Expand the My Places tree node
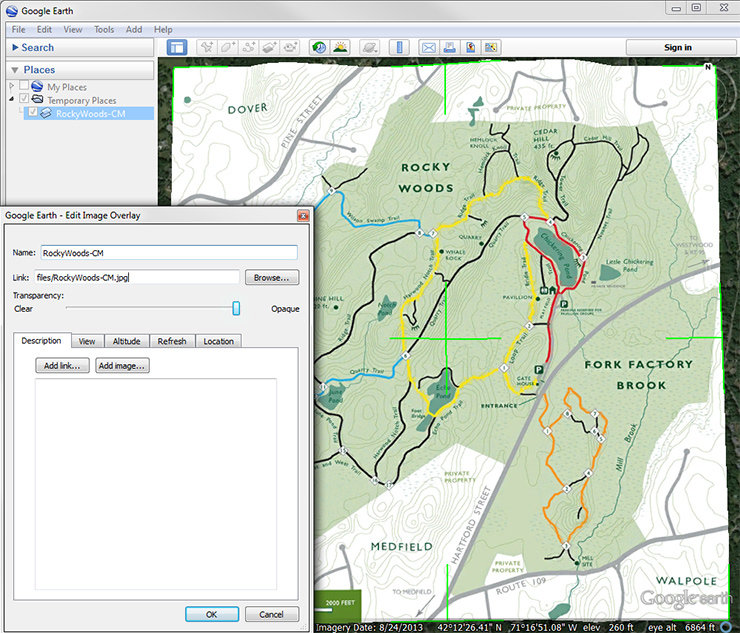 (11, 87)
